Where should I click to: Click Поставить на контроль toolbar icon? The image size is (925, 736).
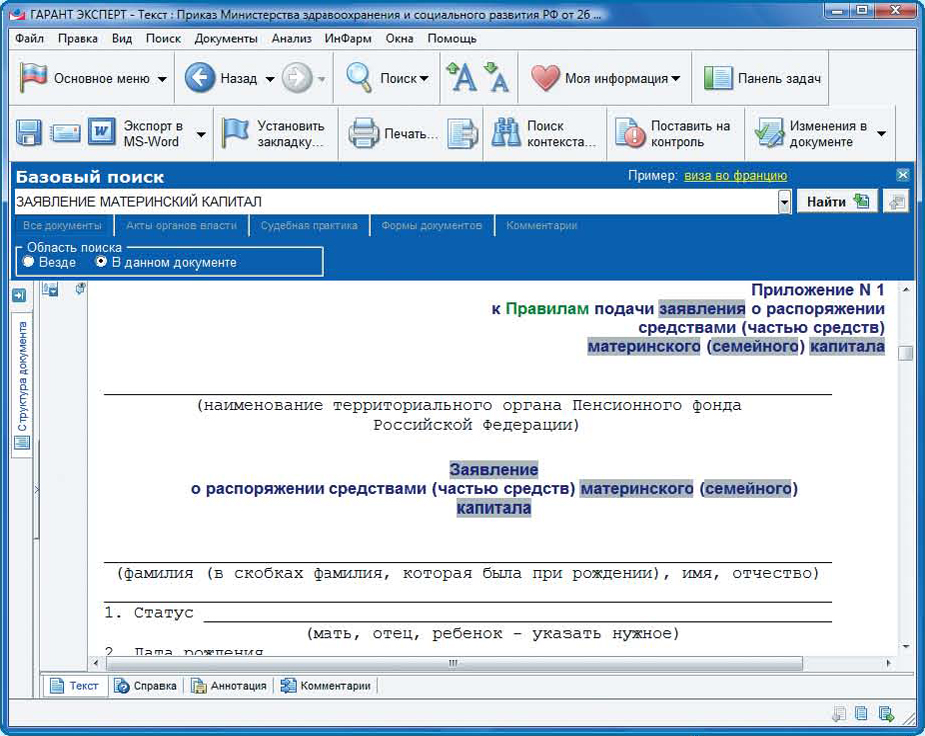click(630, 133)
